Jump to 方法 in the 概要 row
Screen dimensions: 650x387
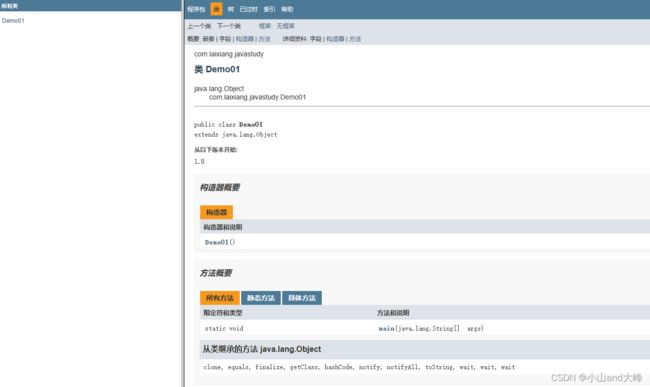point(264,39)
